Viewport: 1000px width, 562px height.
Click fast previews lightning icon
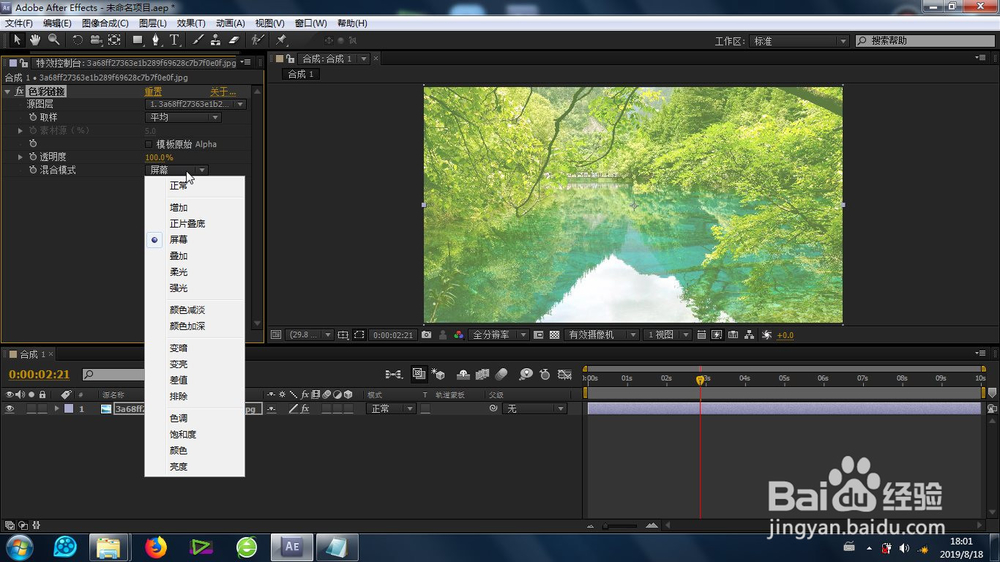[x=717, y=335]
